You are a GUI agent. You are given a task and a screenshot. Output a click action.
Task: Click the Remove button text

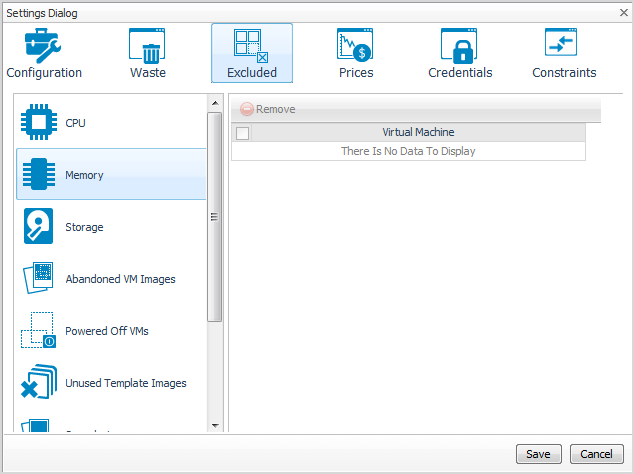point(275,109)
